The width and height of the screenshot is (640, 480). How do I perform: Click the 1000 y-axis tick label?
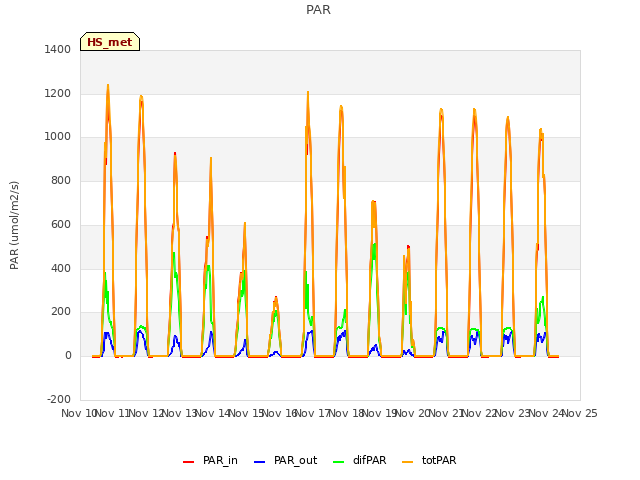coord(58,137)
